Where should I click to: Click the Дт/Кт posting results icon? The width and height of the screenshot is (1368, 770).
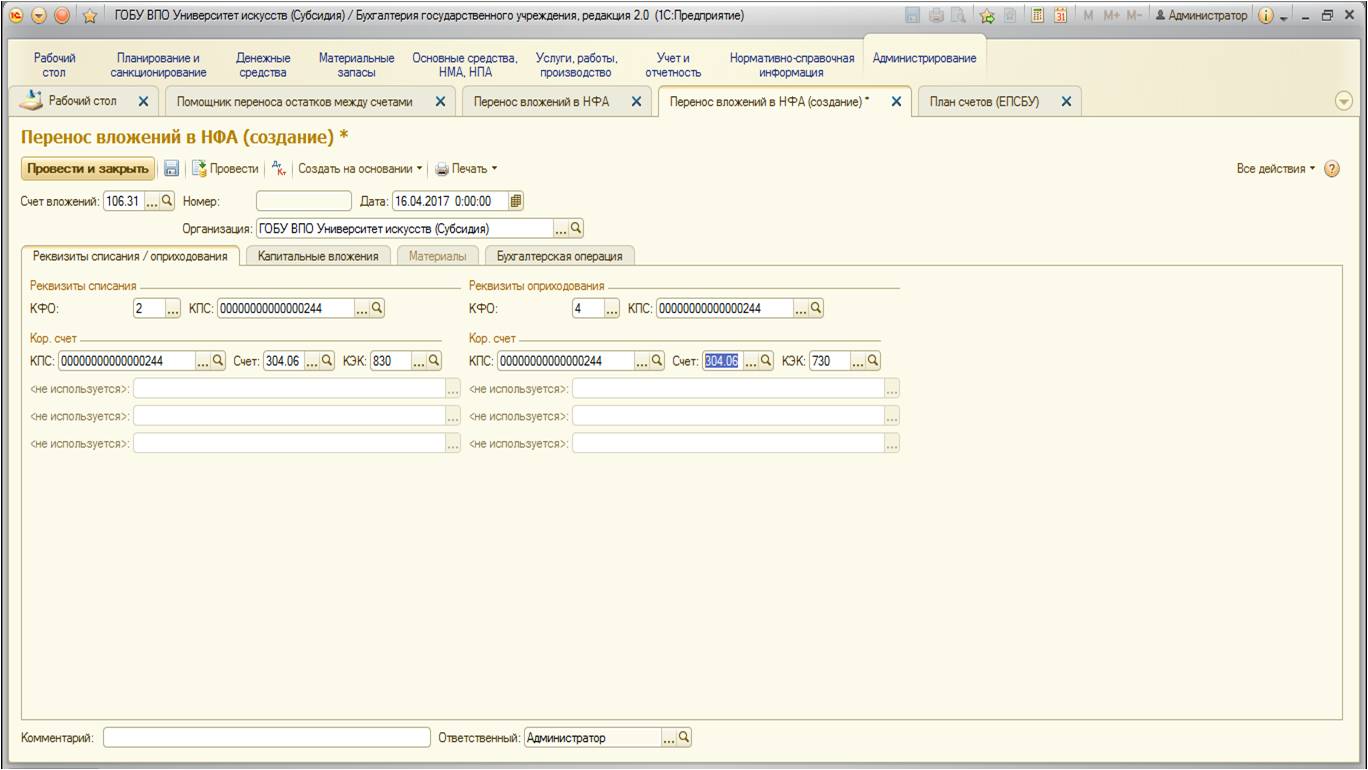279,169
